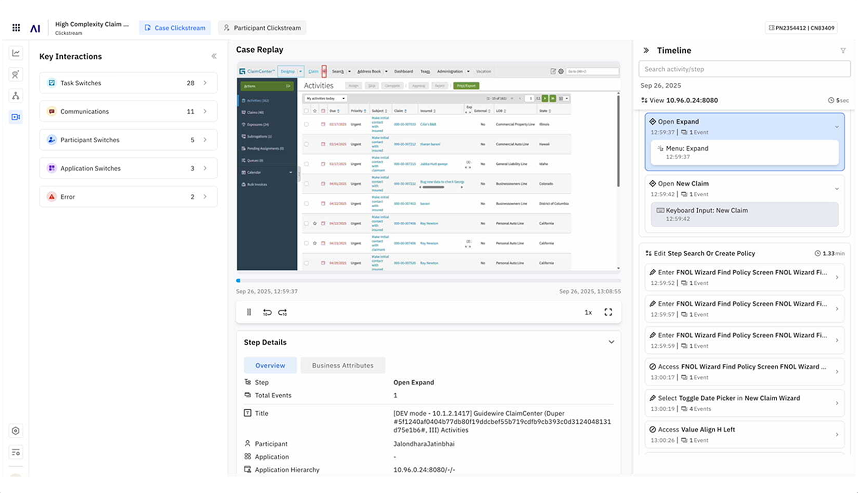Expand the Task Switches row chevron
Image resolution: width=858 pixels, height=493 pixels.
[205, 83]
